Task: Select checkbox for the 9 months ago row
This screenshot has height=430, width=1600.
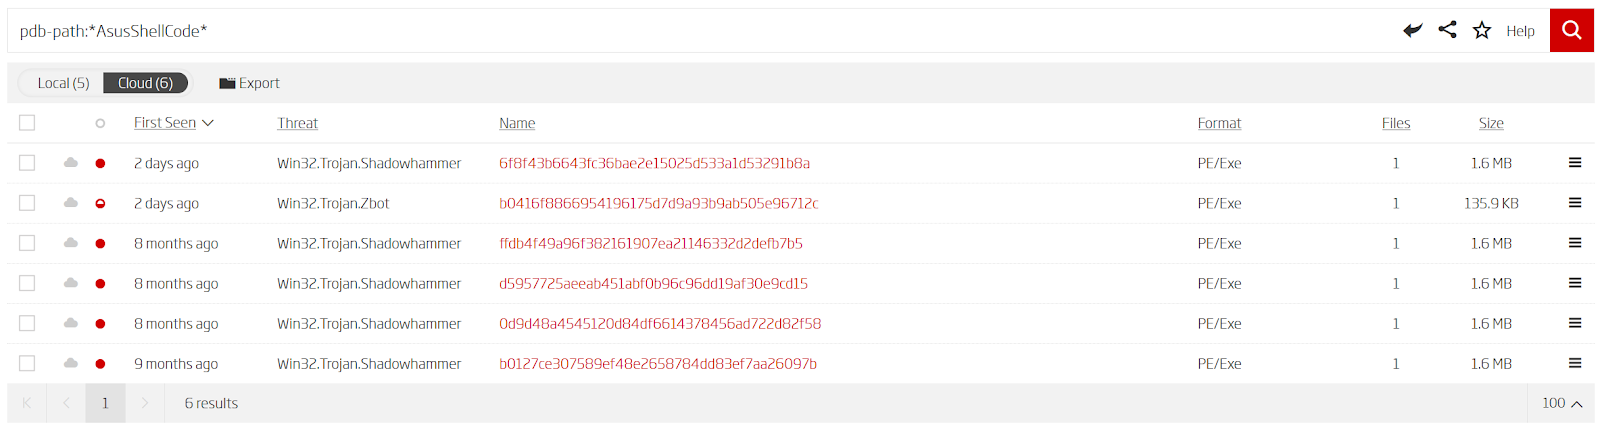Action: coord(27,363)
